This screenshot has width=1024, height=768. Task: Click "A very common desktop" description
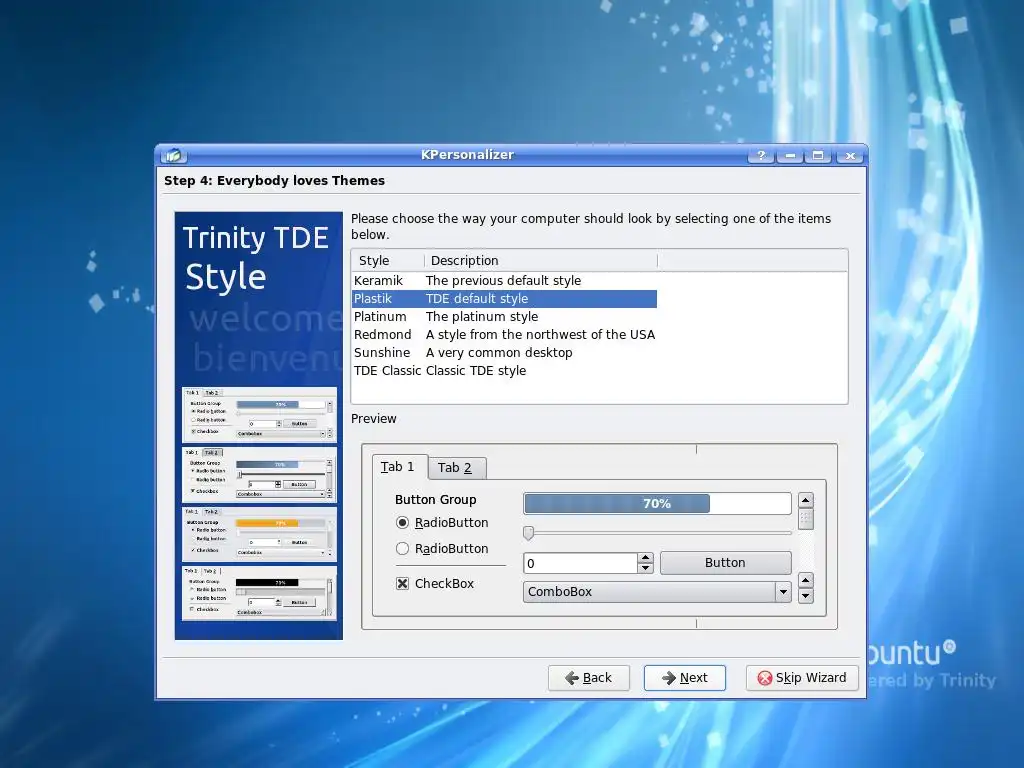pos(499,353)
